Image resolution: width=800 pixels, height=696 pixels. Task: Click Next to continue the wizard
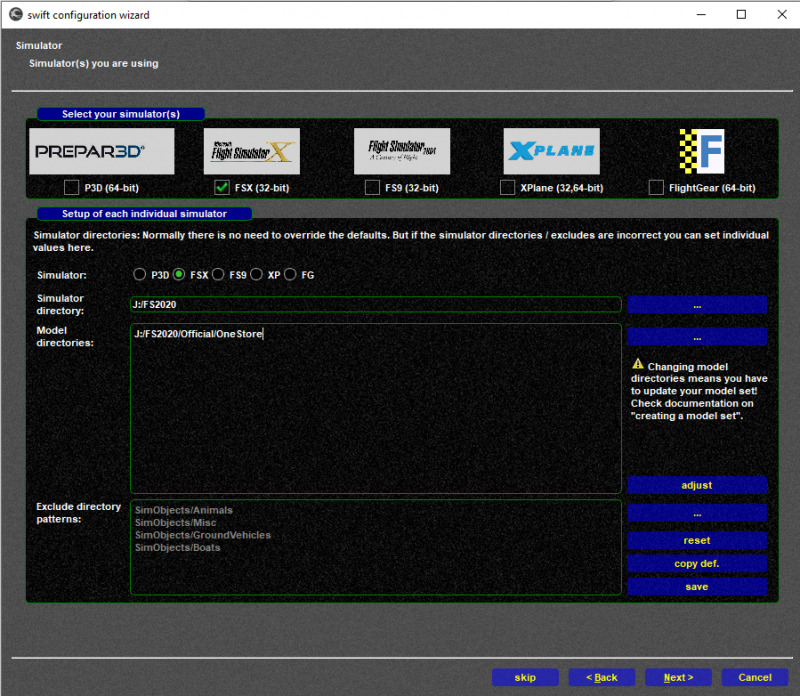tap(678, 677)
